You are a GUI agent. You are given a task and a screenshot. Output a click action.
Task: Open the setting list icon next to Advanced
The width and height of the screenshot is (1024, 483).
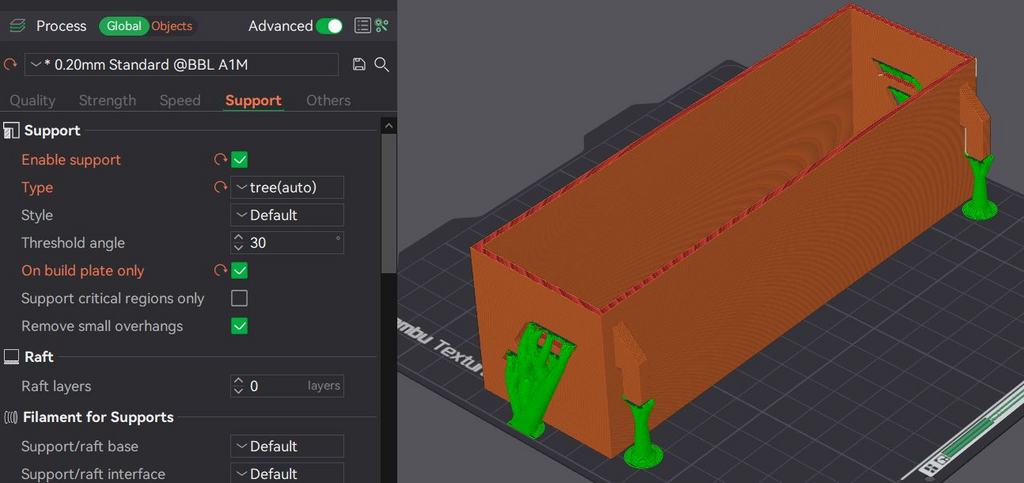click(x=362, y=26)
